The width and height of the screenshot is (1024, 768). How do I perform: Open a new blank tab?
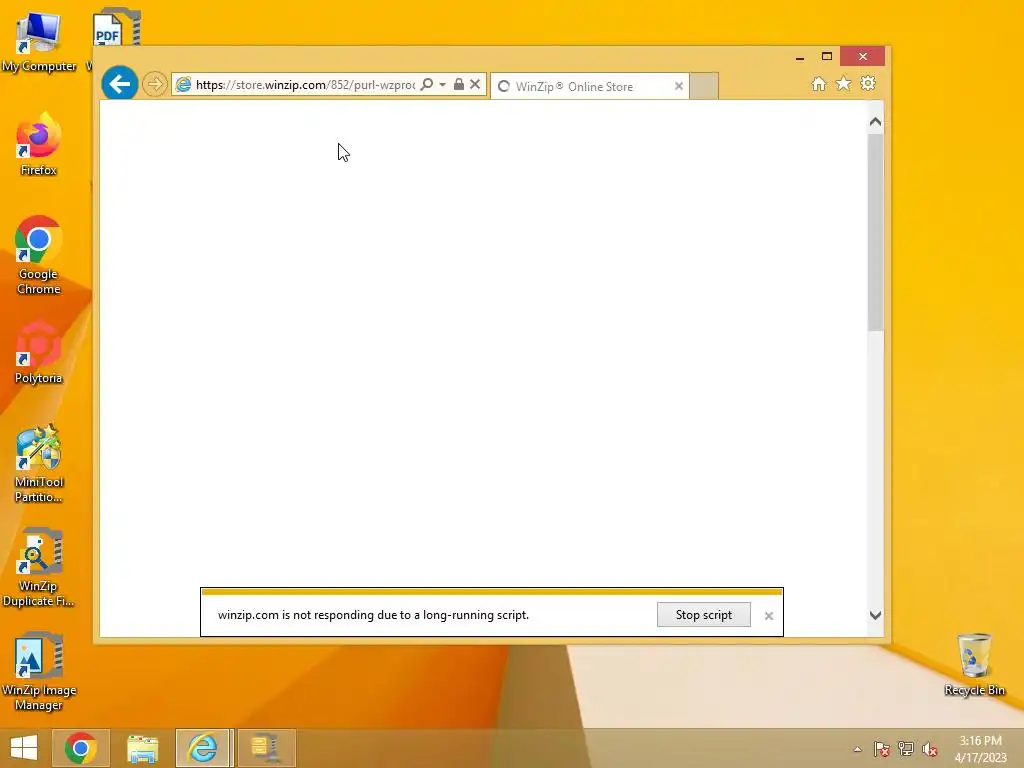point(704,86)
